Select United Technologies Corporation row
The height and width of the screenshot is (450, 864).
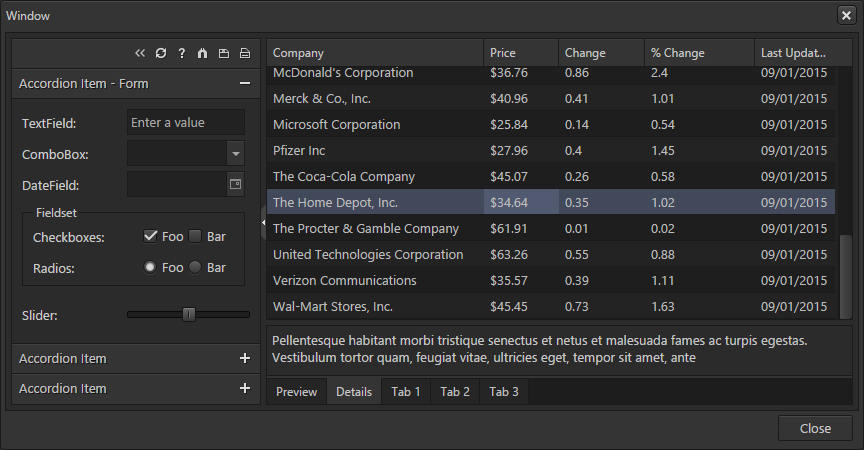click(551, 254)
